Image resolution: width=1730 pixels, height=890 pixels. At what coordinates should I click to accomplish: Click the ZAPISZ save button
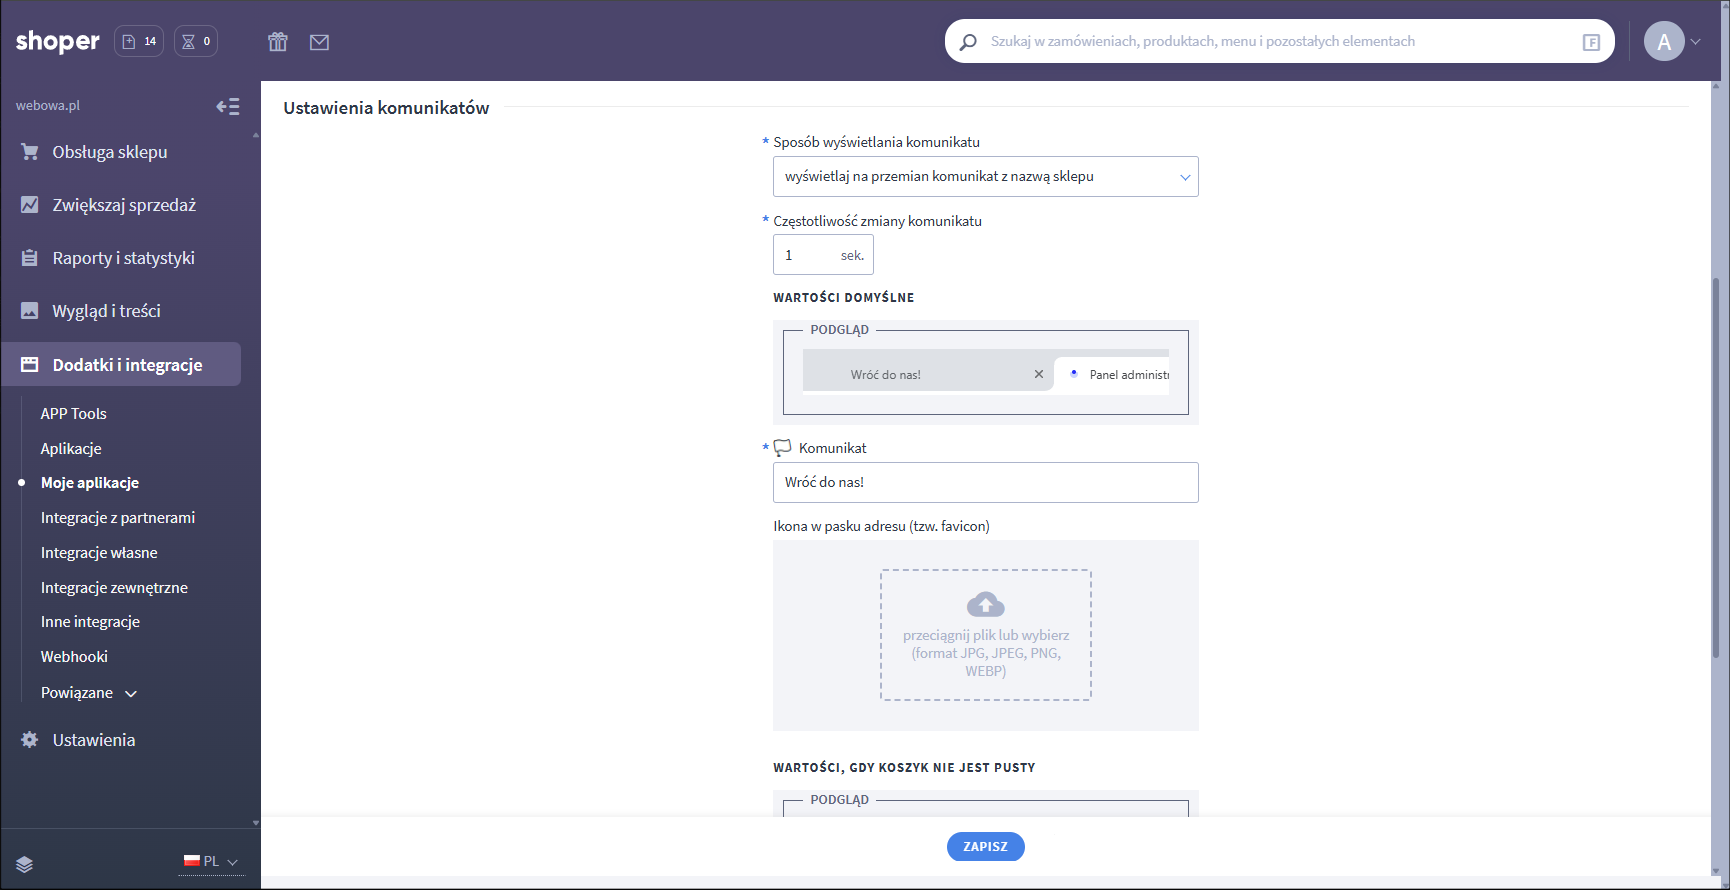coord(985,847)
